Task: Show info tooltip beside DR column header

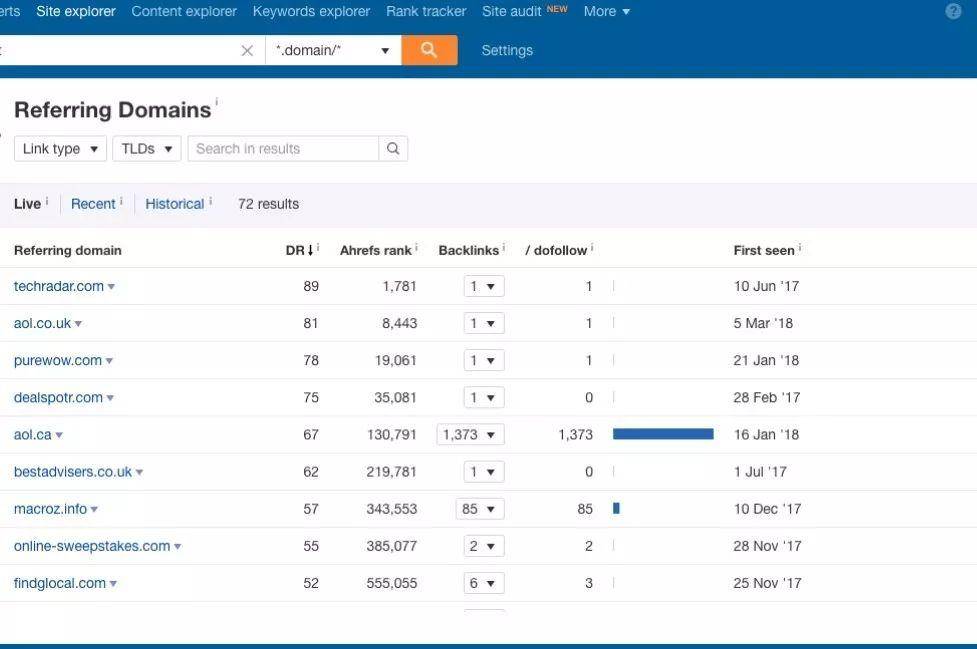Action: (x=318, y=247)
